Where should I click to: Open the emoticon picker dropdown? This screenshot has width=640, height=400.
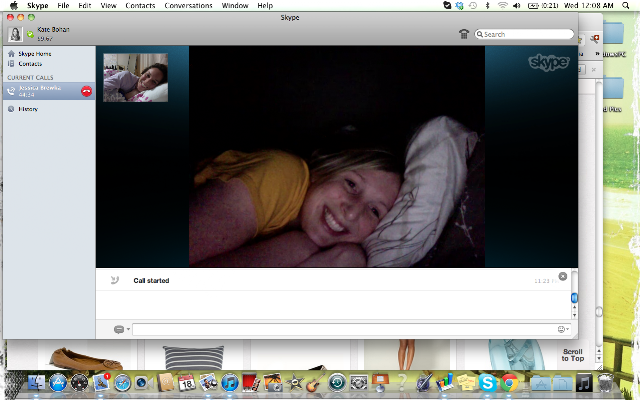pyautogui.click(x=563, y=329)
